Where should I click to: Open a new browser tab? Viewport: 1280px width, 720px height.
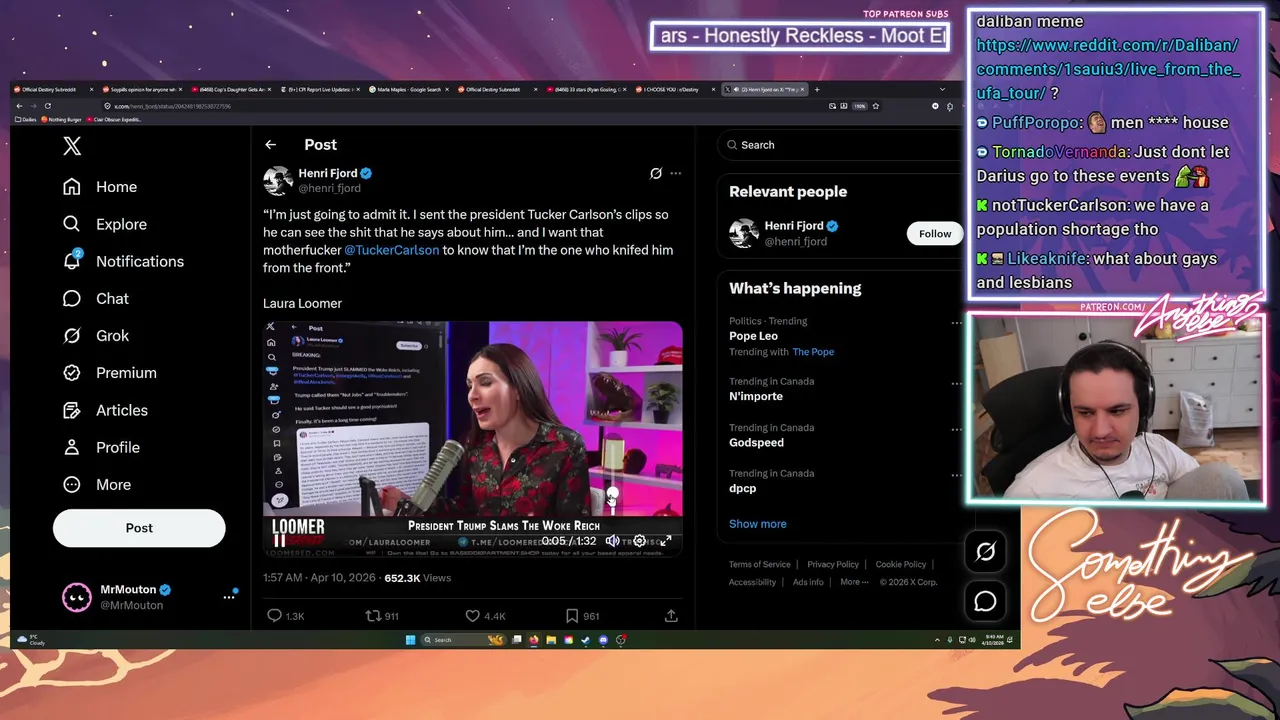tap(817, 89)
